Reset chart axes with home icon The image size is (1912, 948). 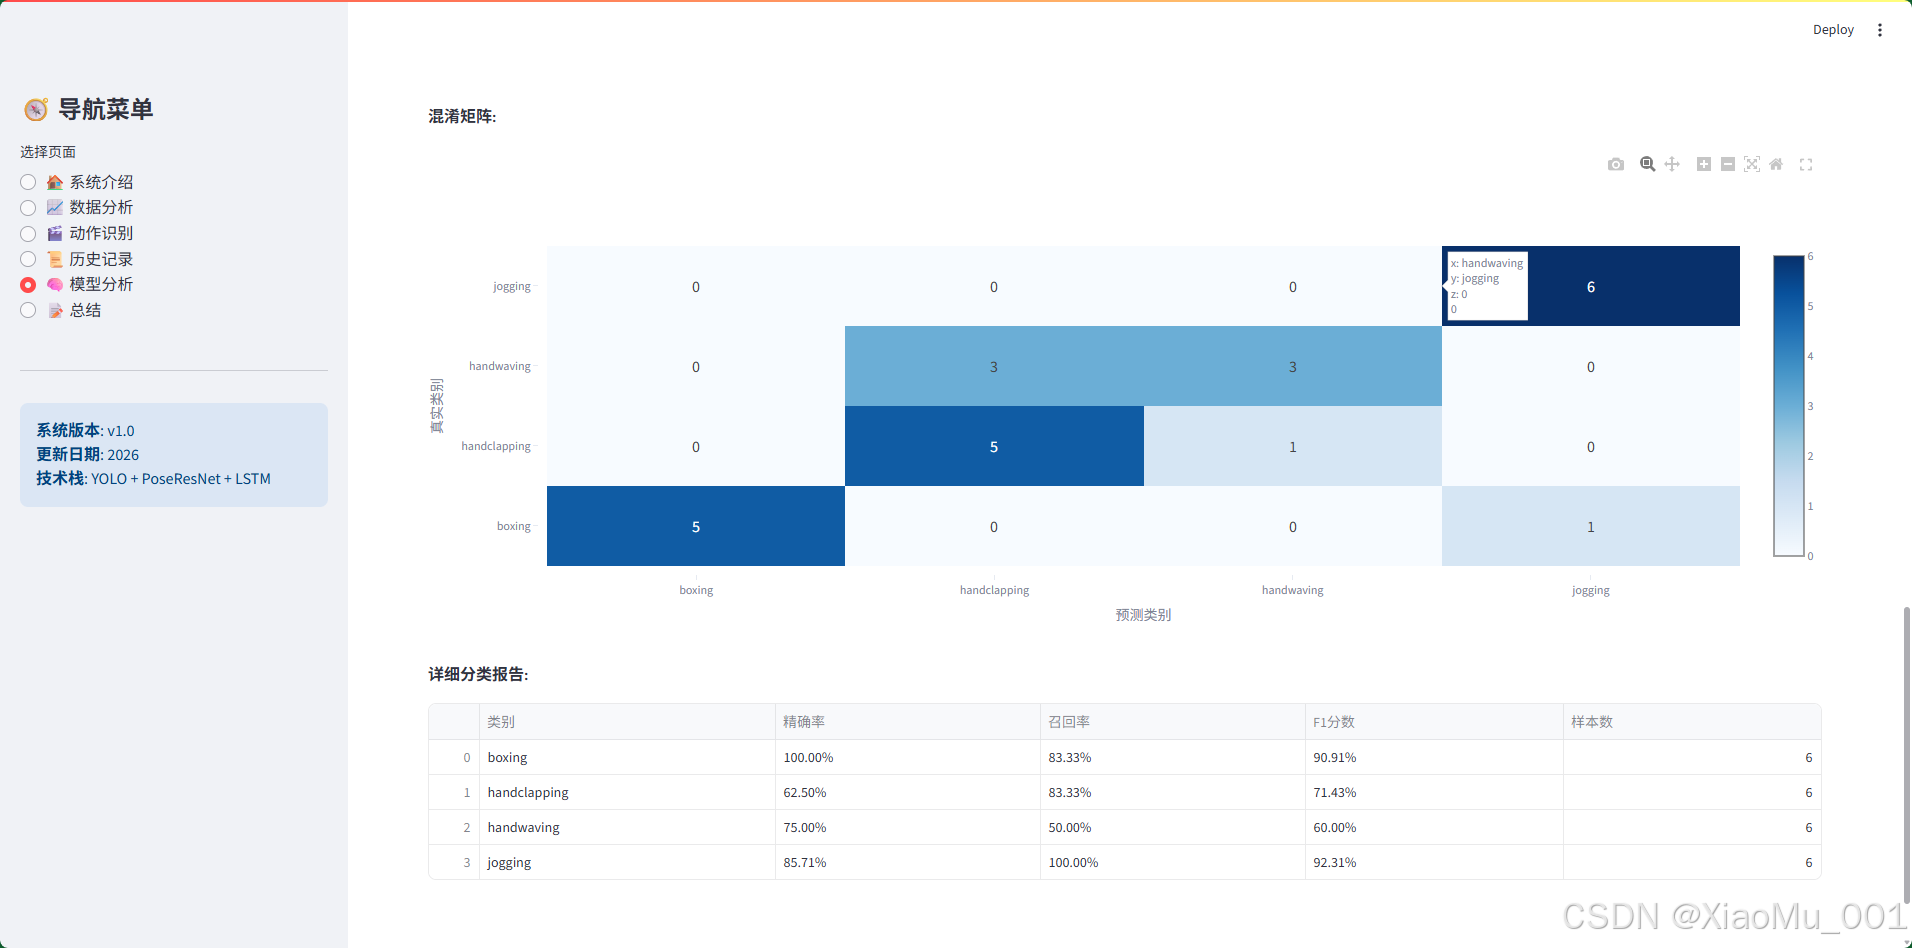click(1776, 164)
